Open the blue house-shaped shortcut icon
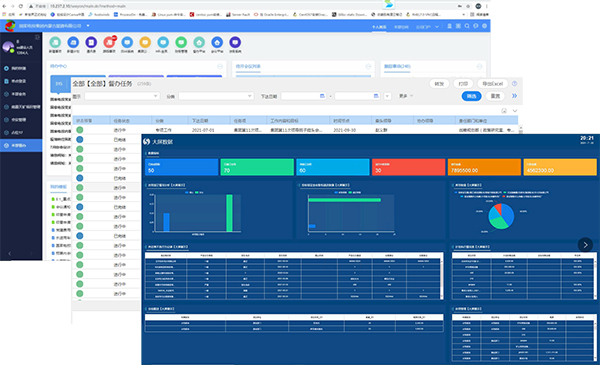The image size is (600, 365). 217,42
